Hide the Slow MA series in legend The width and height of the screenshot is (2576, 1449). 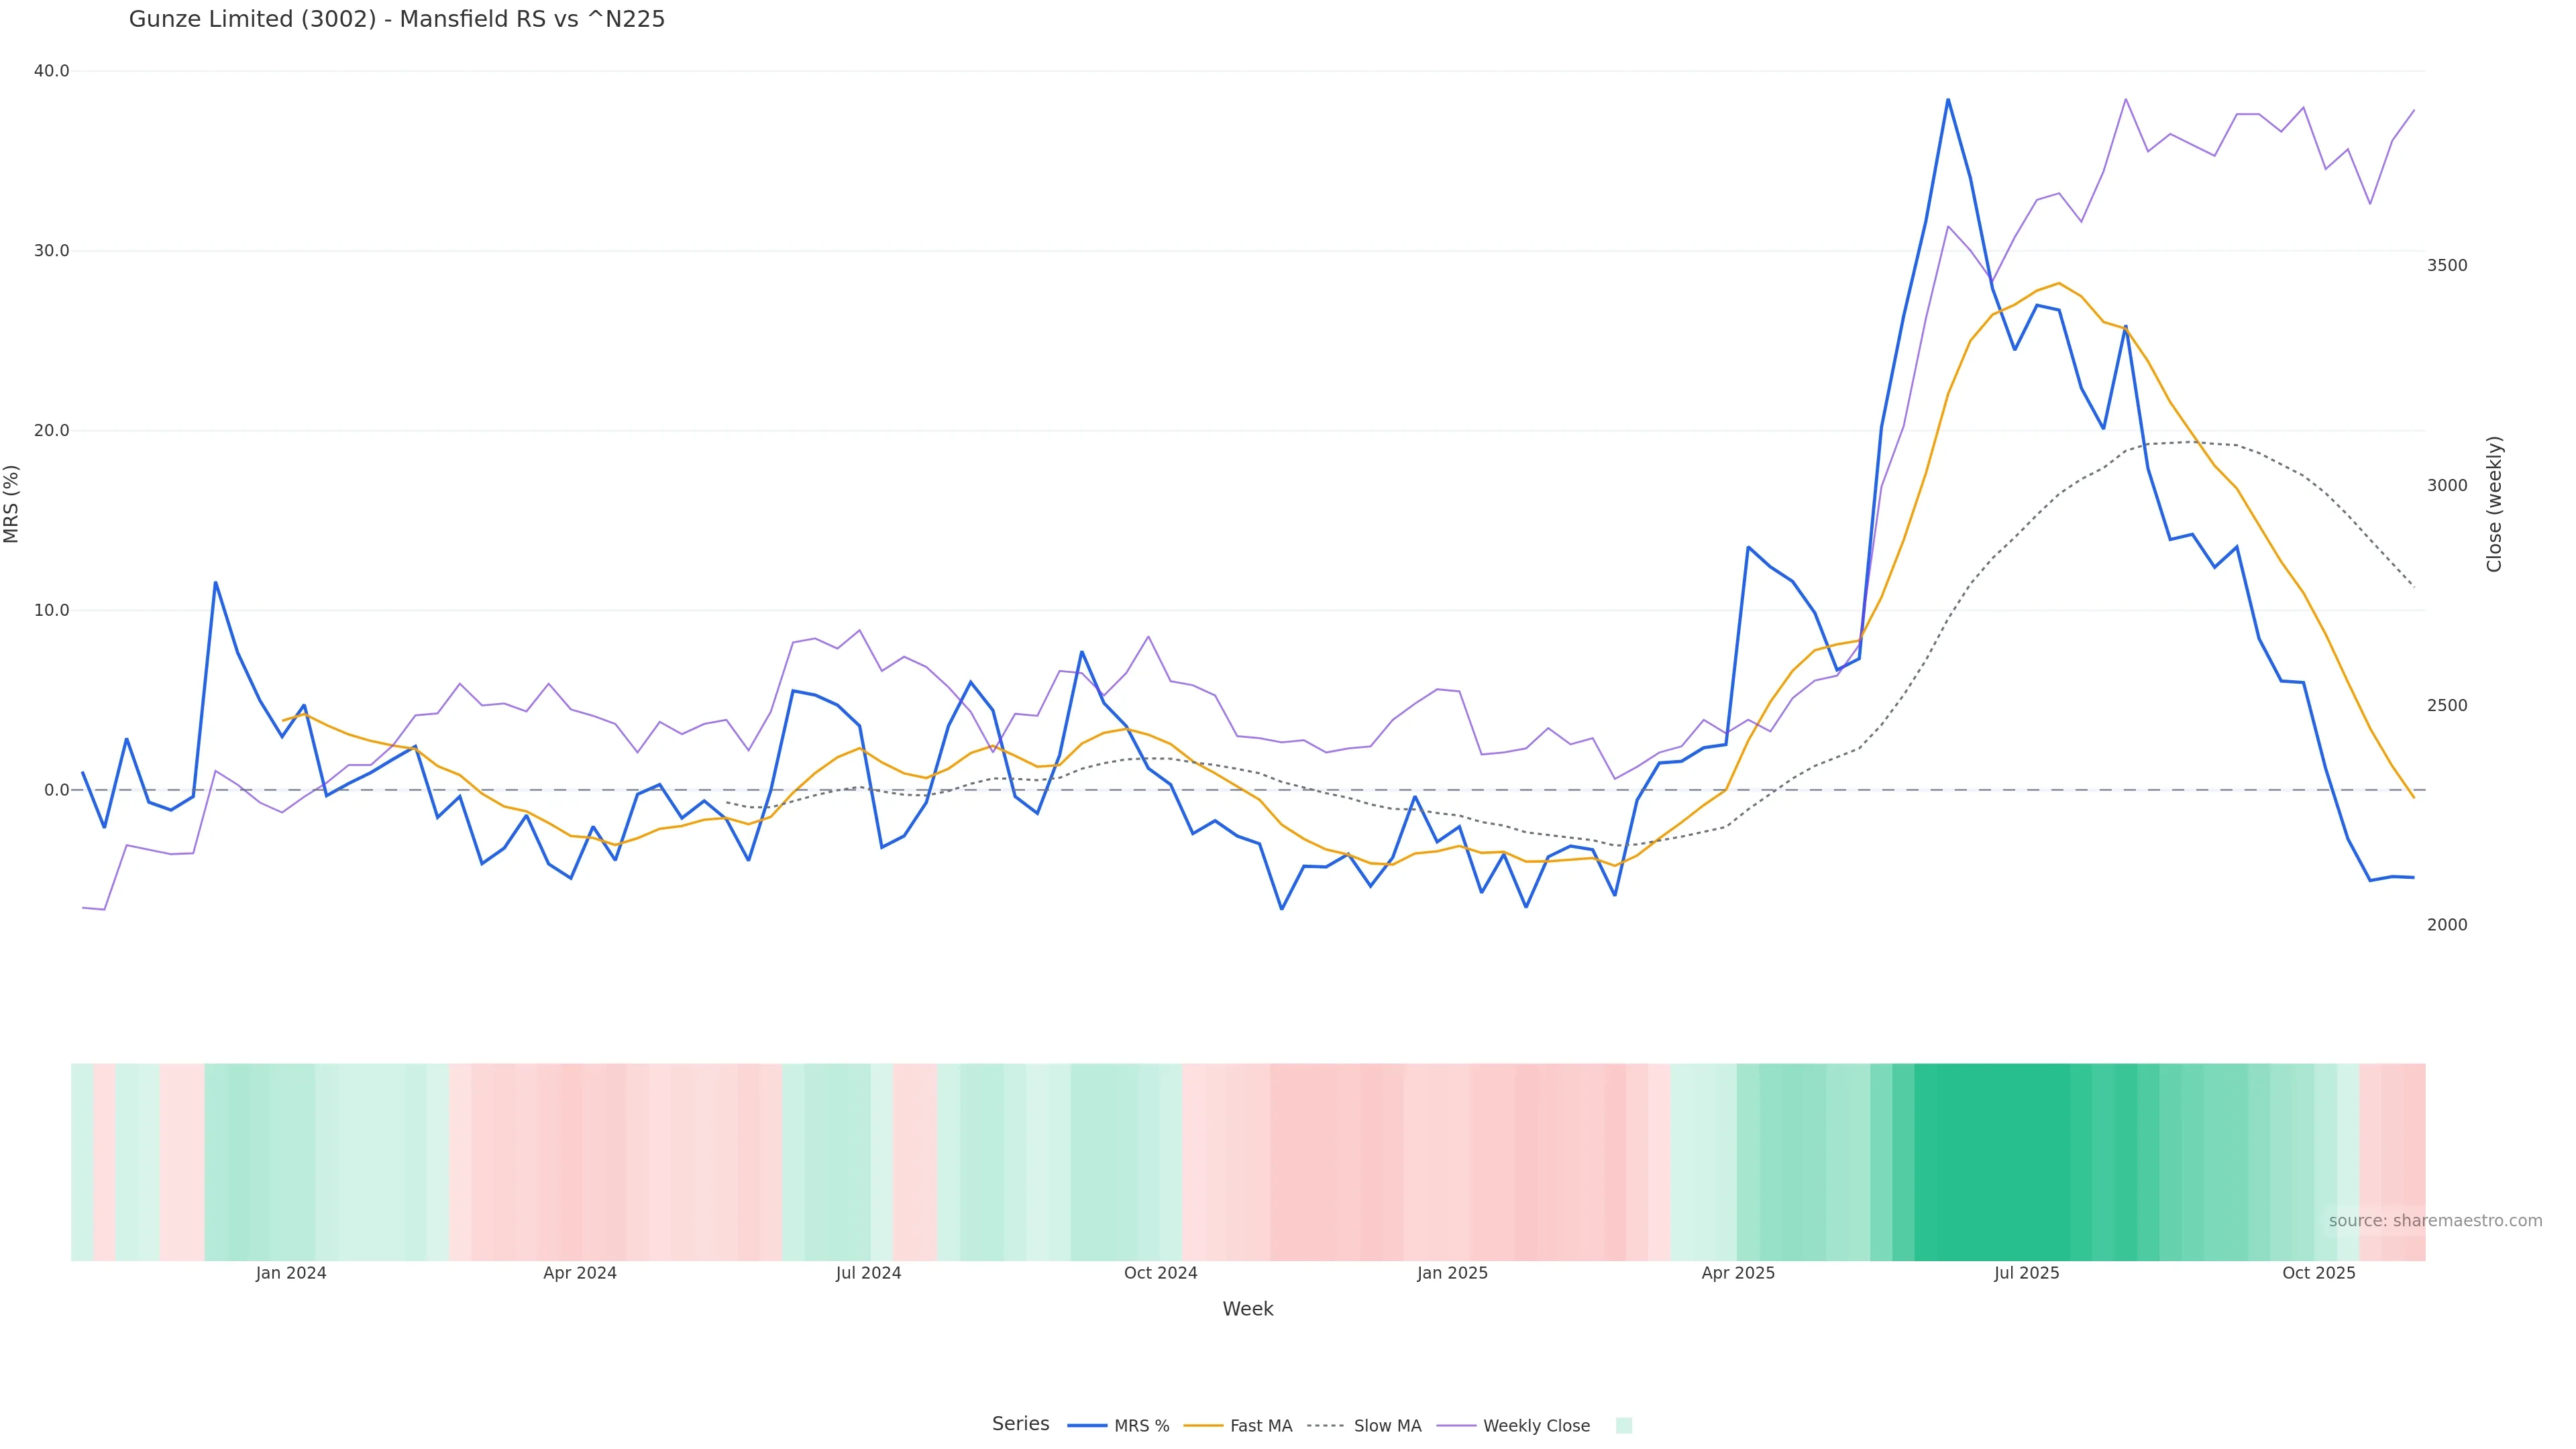[1387, 1426]
